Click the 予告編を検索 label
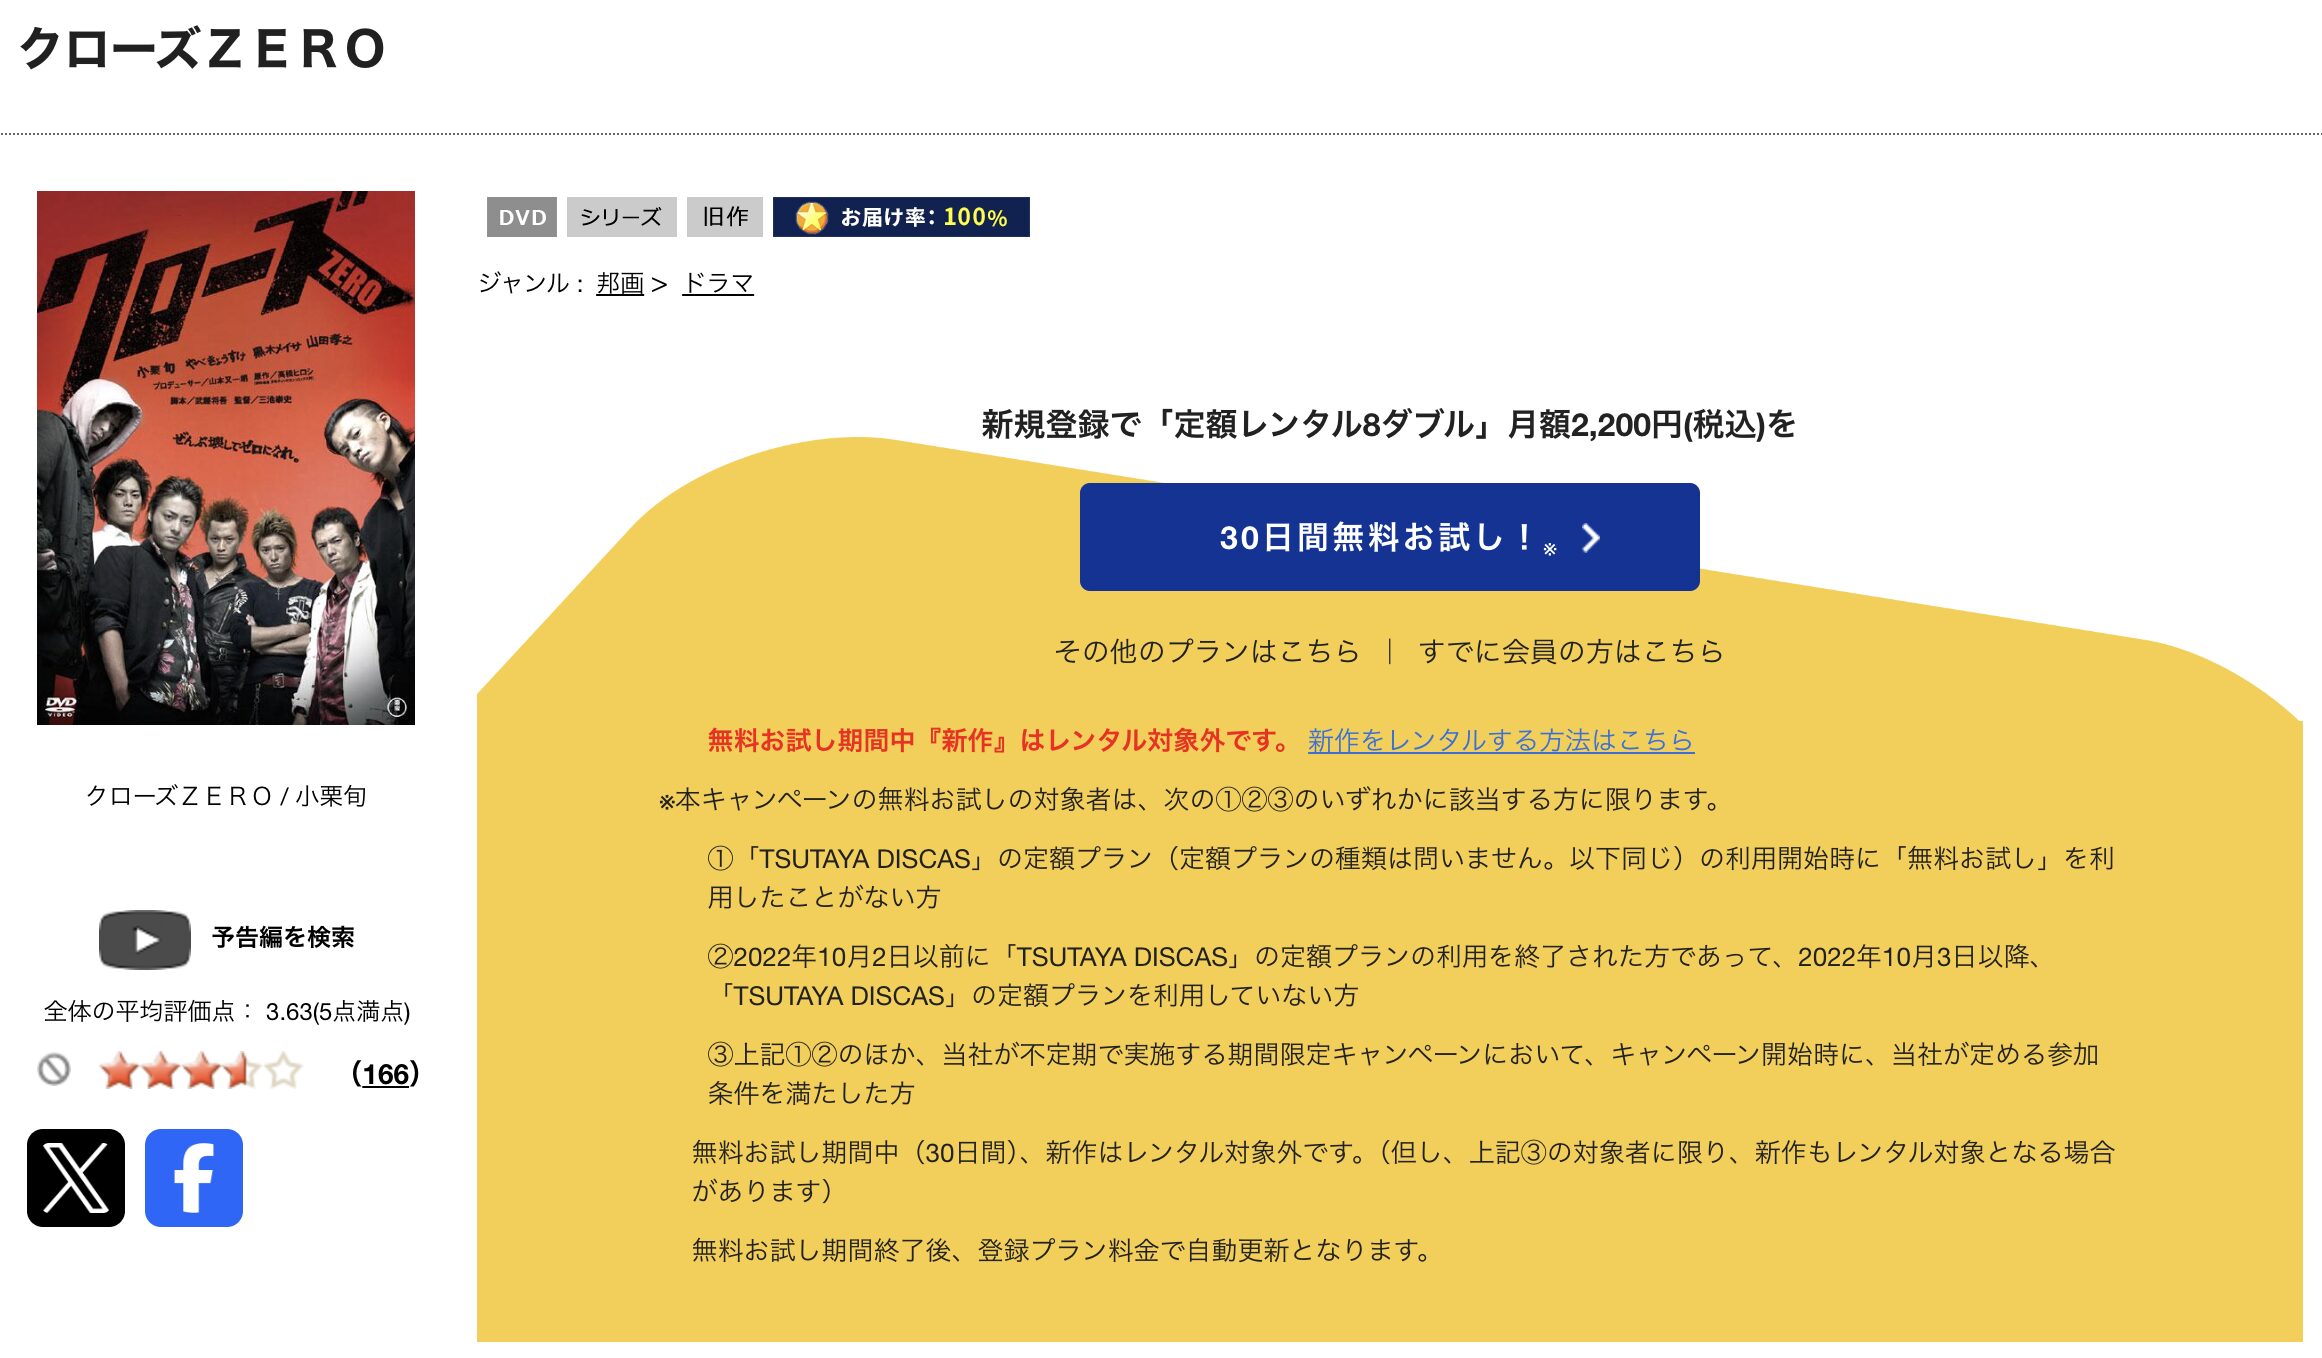 click(283, 937)
